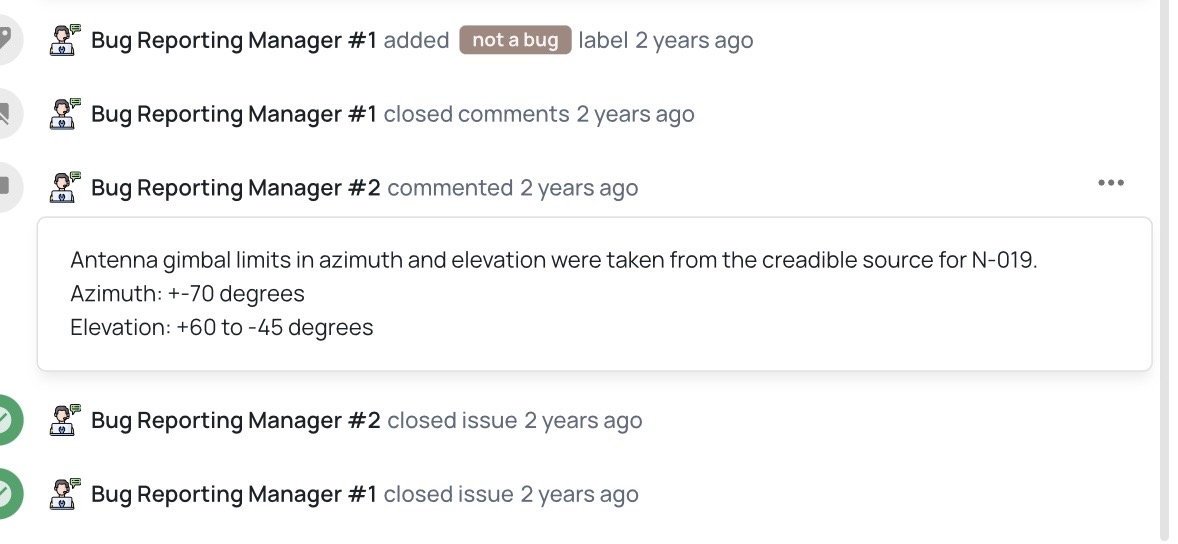Click the comment timeline icon
The width and height of the screenshot is (1178, 544).
click(x=5, y=187)
